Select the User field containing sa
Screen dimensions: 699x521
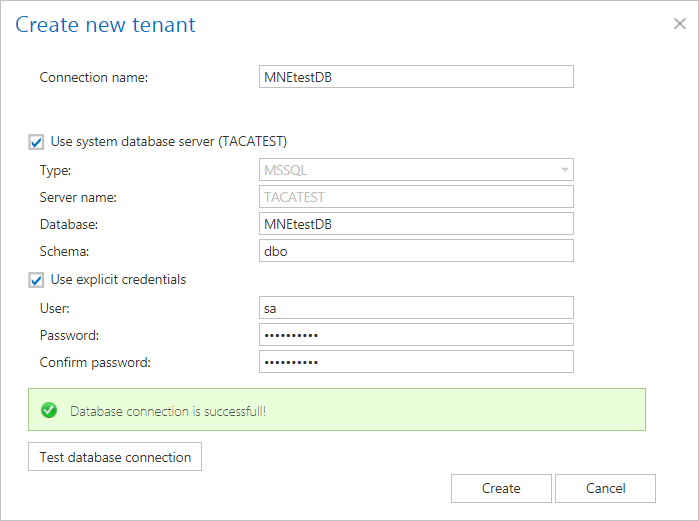tap(416, 308)
